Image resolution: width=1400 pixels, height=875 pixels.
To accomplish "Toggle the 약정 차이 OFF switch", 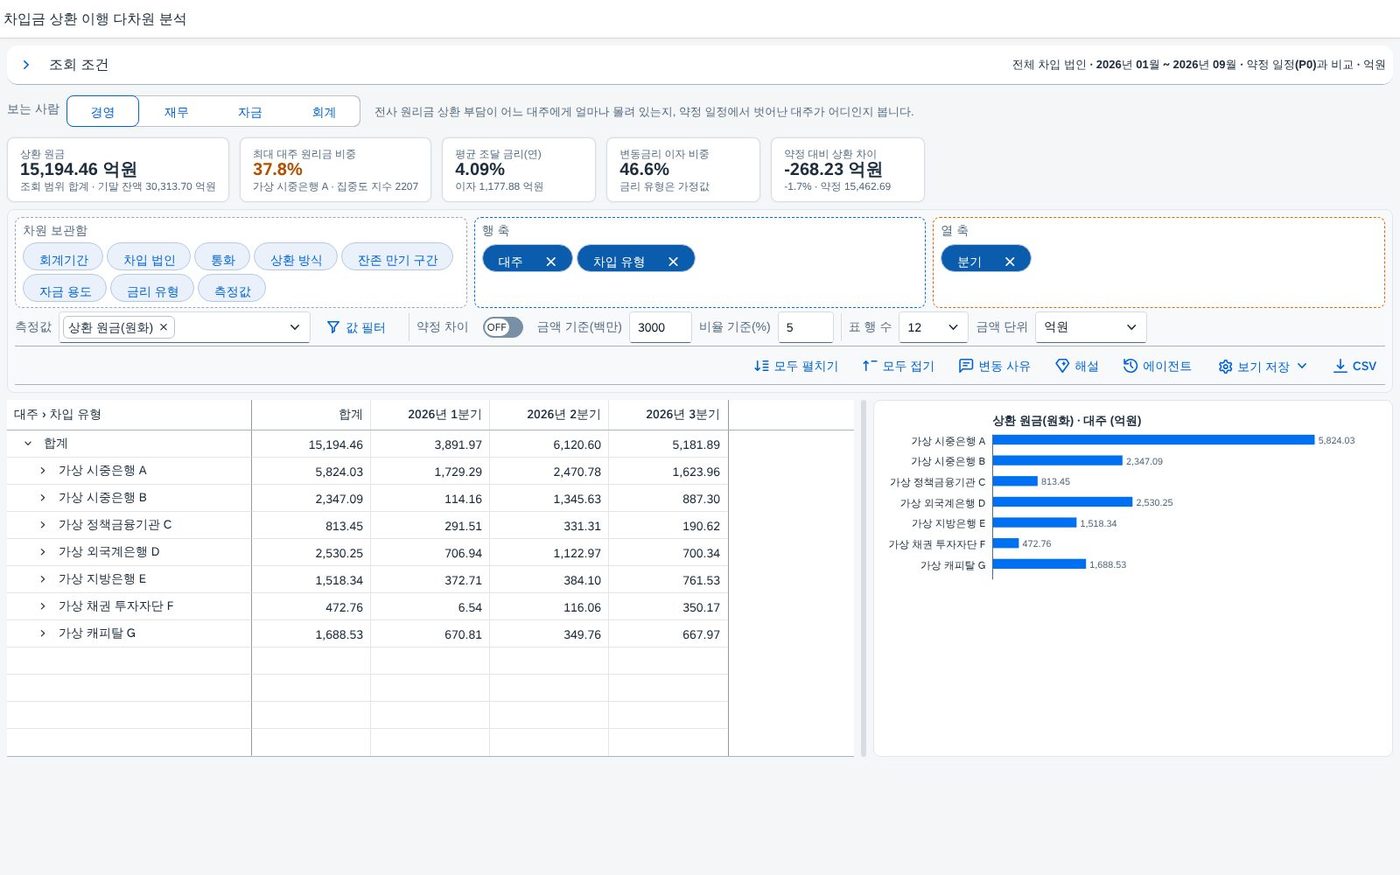I will pyautogui.click(x=502, y=327).
